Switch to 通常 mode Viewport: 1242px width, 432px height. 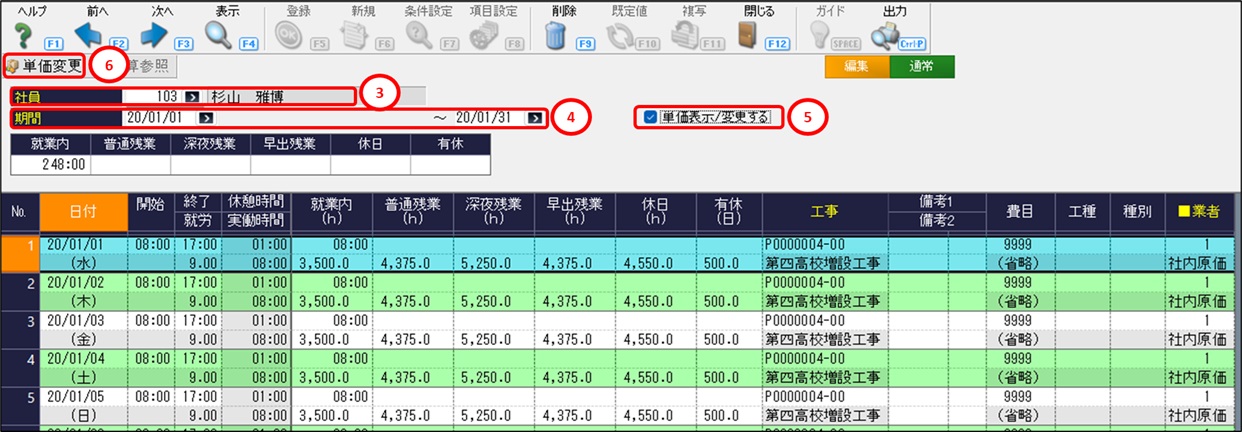pyautogui.click(x=922, y=67)
